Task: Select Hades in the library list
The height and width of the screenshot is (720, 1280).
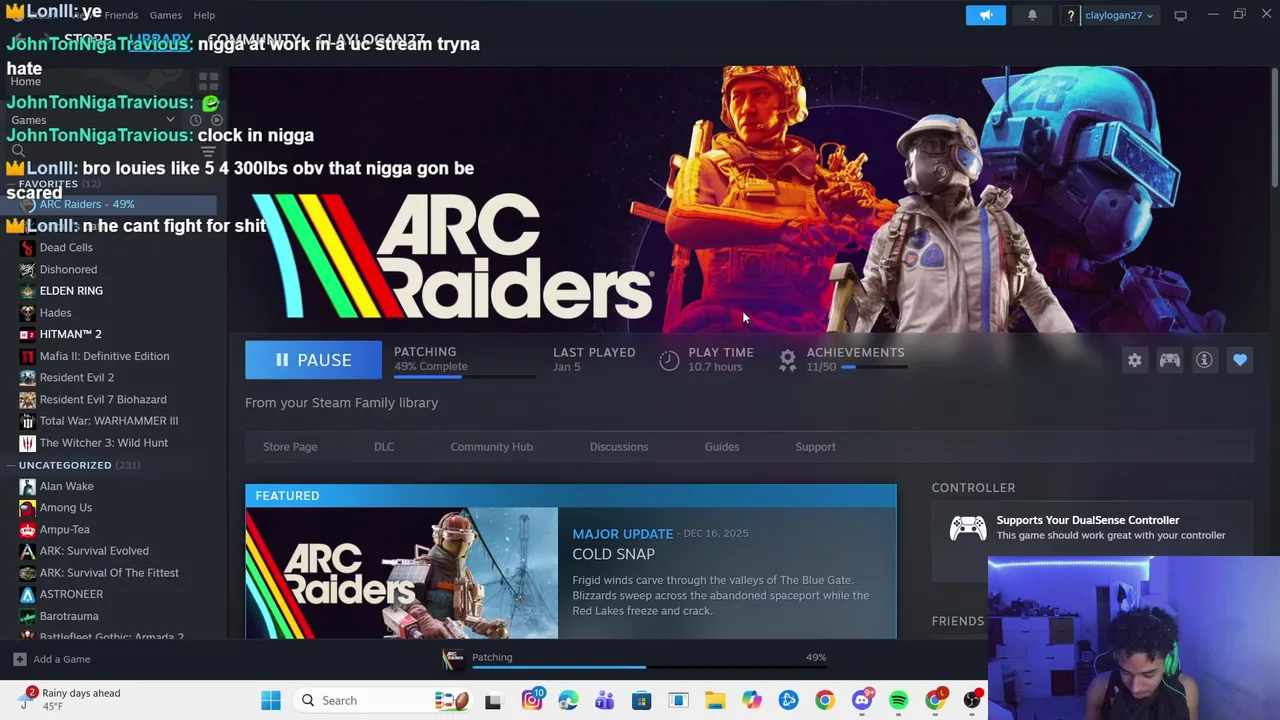Action: coord(55,313)
